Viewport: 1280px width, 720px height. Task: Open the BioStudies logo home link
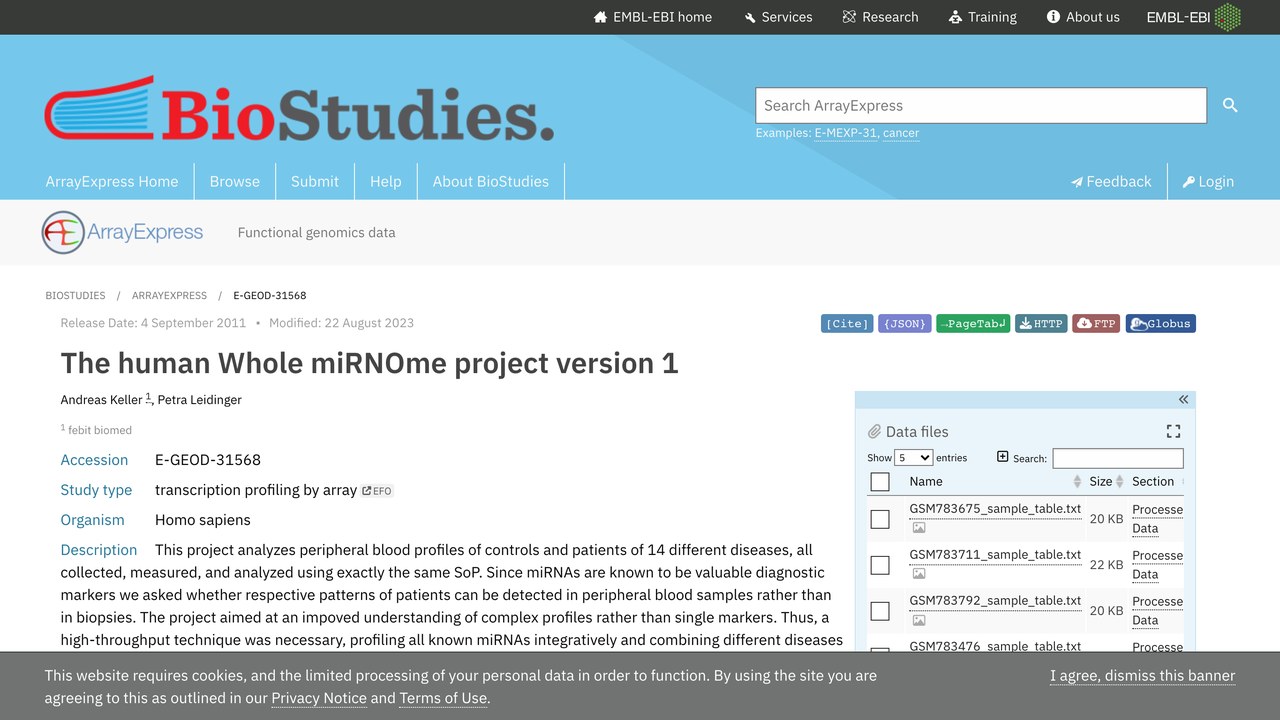point(299,108)
